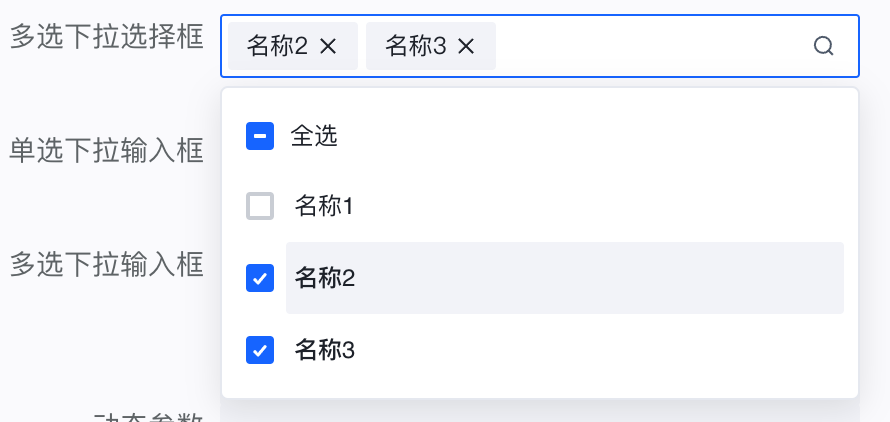
Task: Remove the 名称3 tag with its X icon
Action: coord(466,46)
